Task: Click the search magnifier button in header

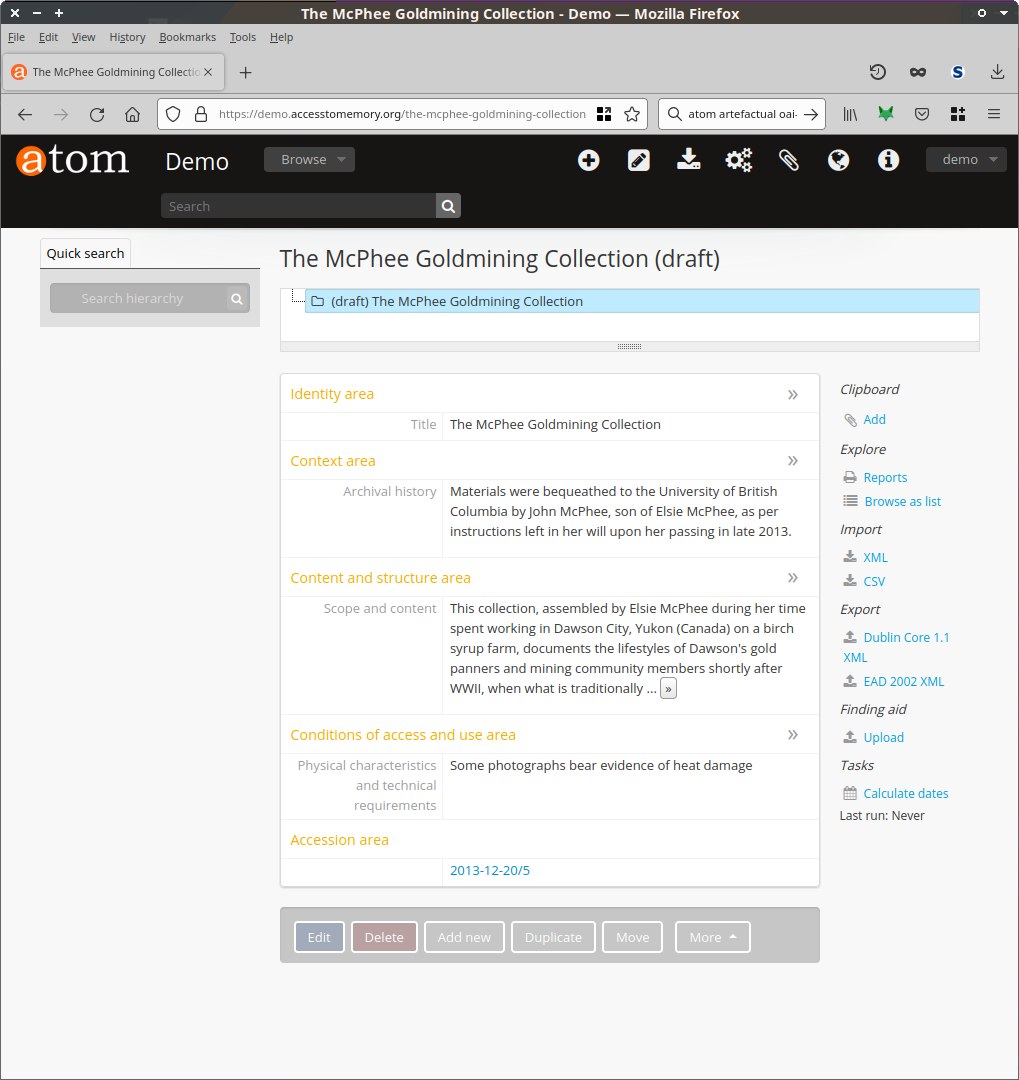Action: click(x=448, y=206)
